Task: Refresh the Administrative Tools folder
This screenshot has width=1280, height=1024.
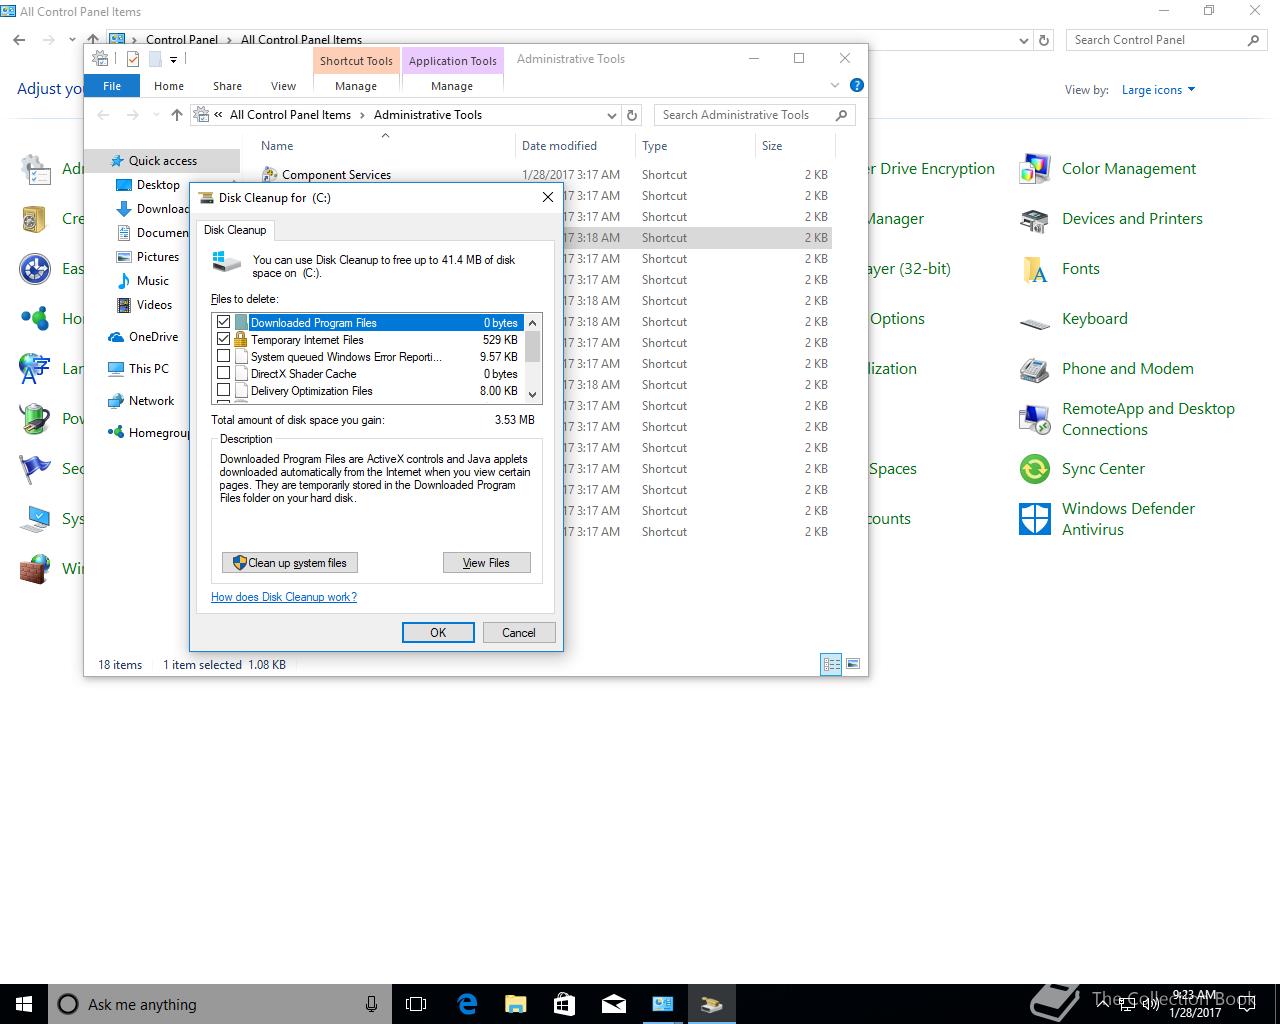Action: click(632, 115)
